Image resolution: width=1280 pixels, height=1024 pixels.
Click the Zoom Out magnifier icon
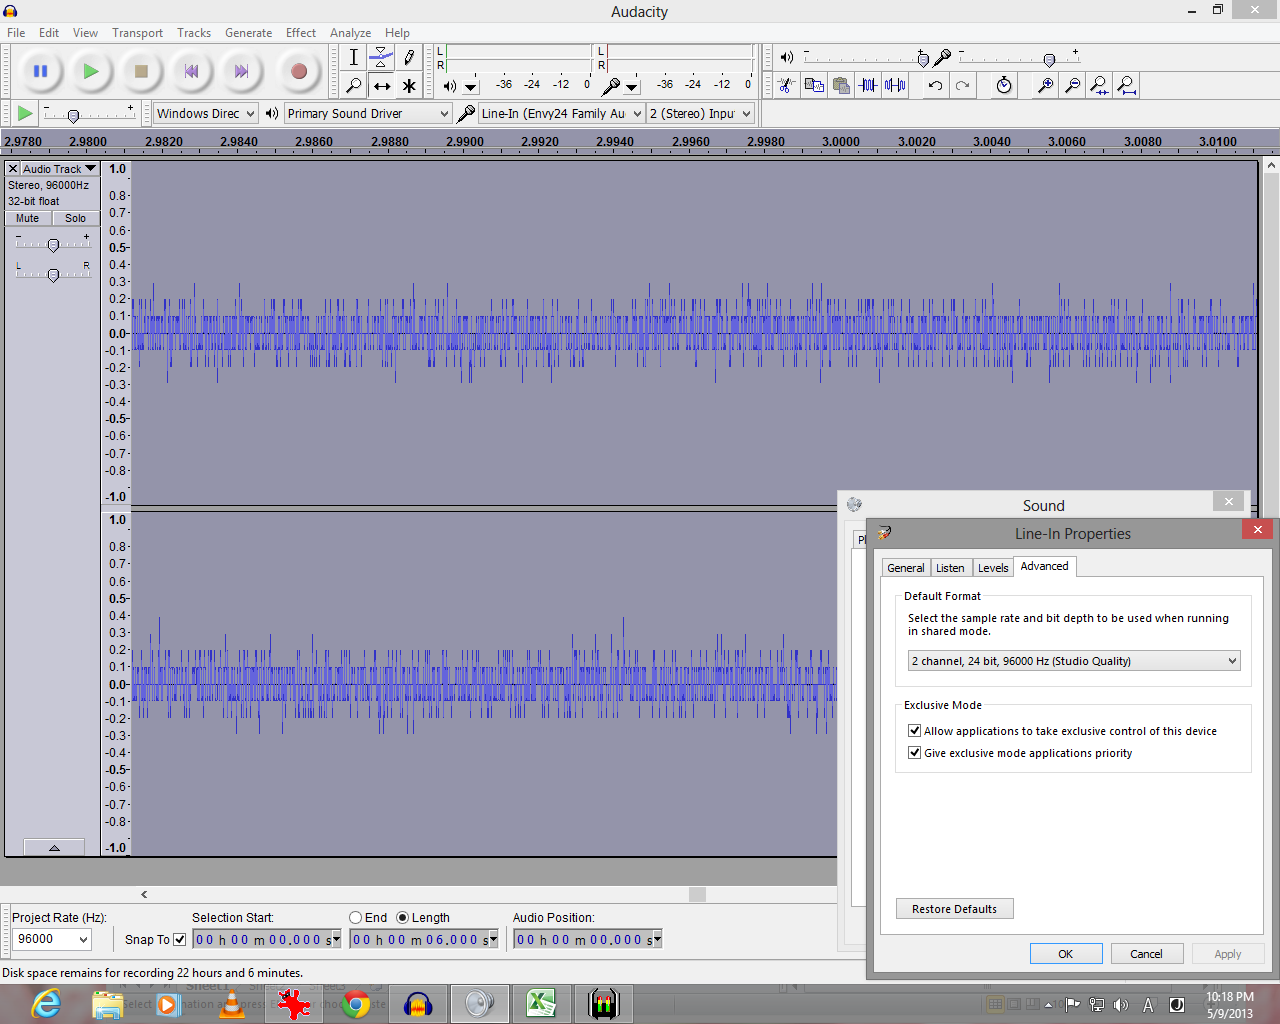(1072, 85)
